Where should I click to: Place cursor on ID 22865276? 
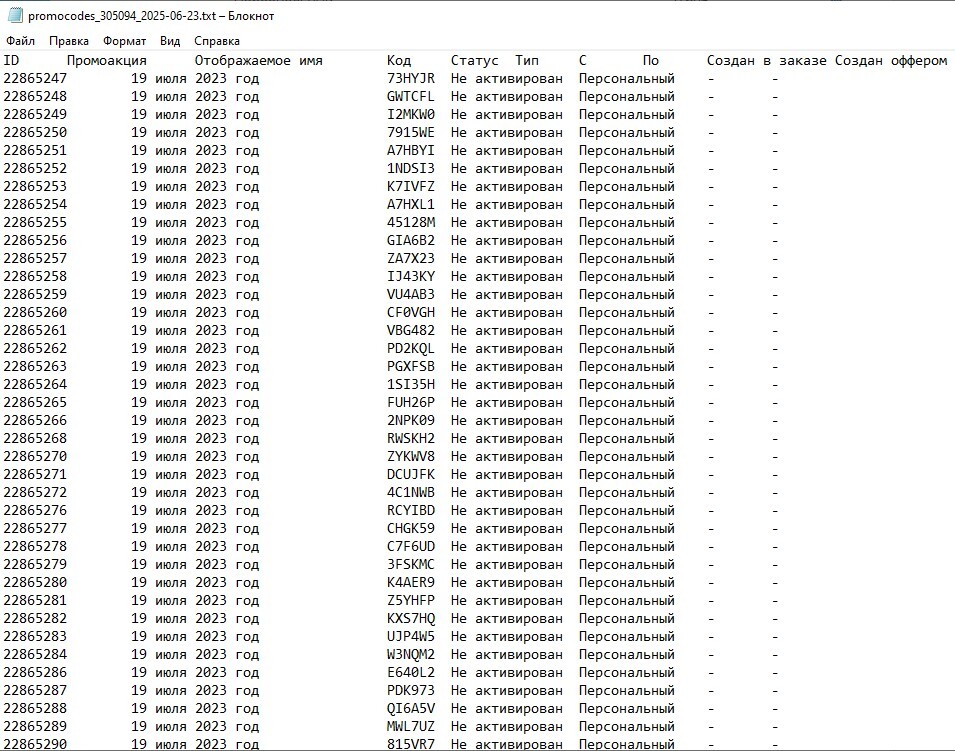35,511
